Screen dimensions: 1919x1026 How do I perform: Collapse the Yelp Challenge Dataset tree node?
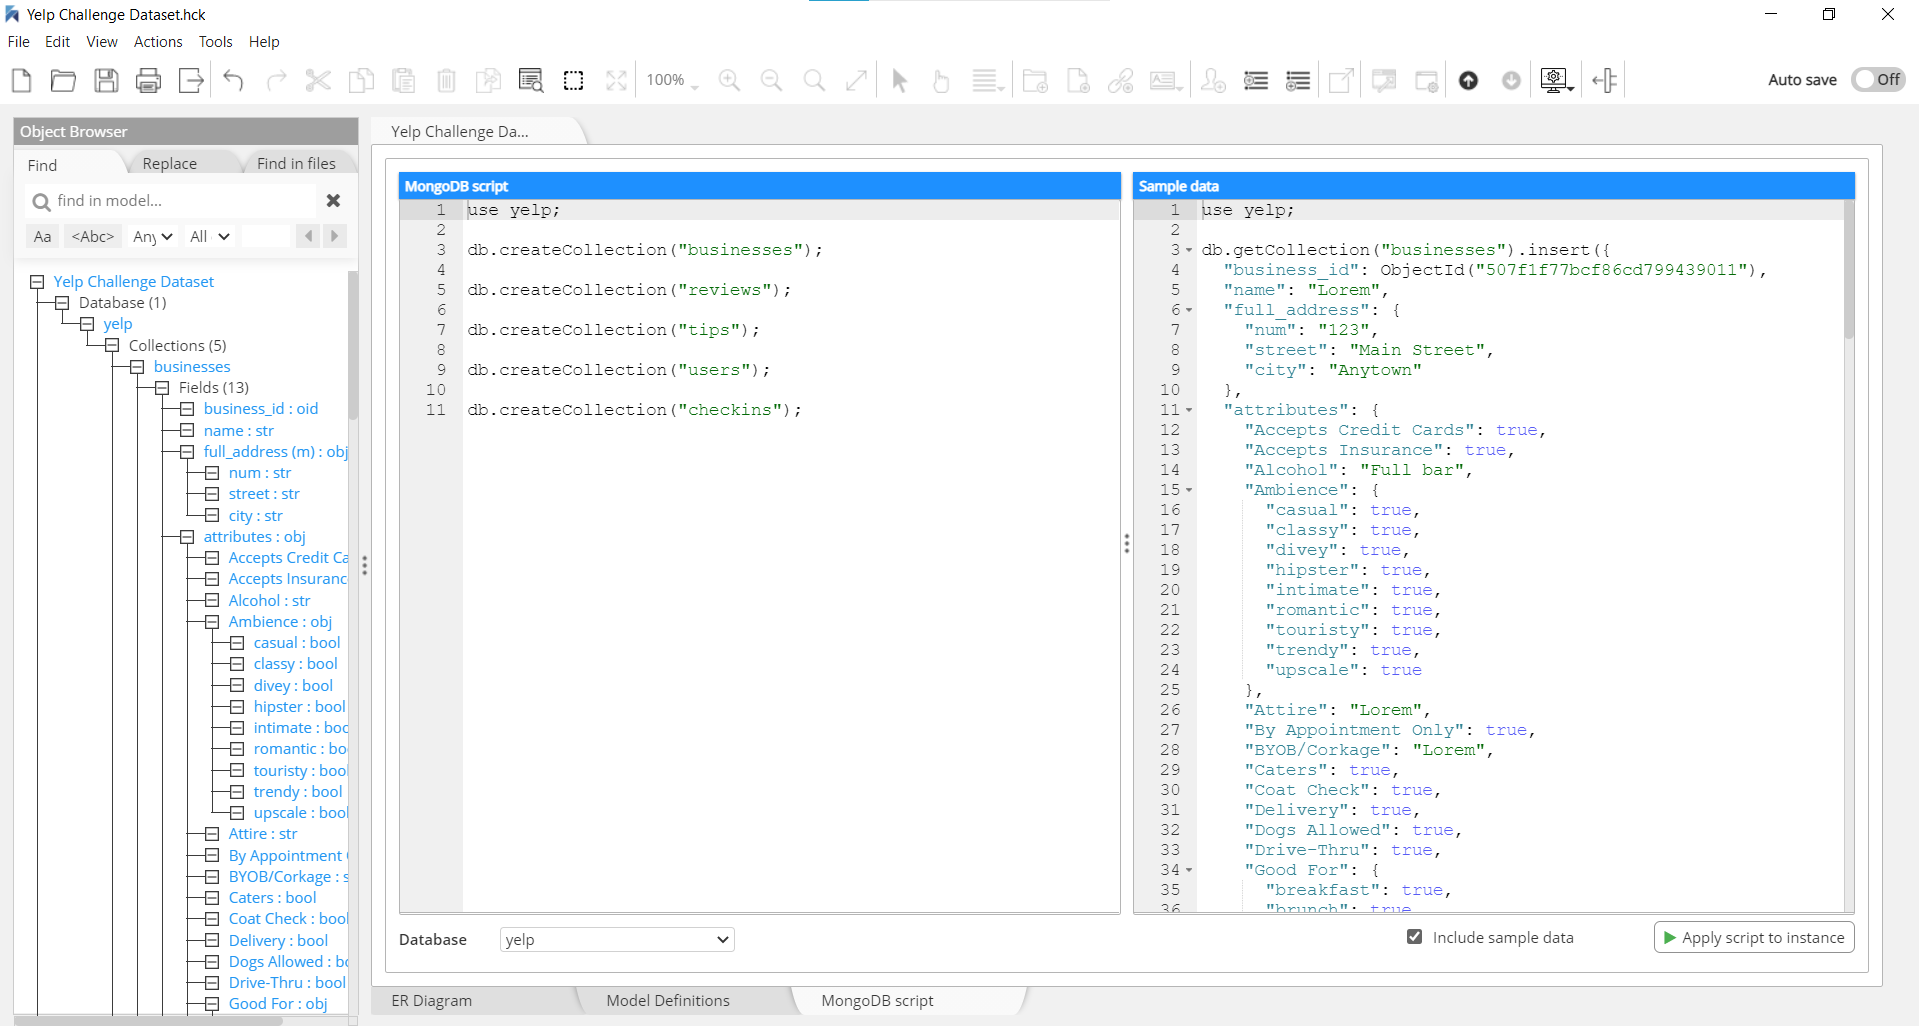click(37, 282)
